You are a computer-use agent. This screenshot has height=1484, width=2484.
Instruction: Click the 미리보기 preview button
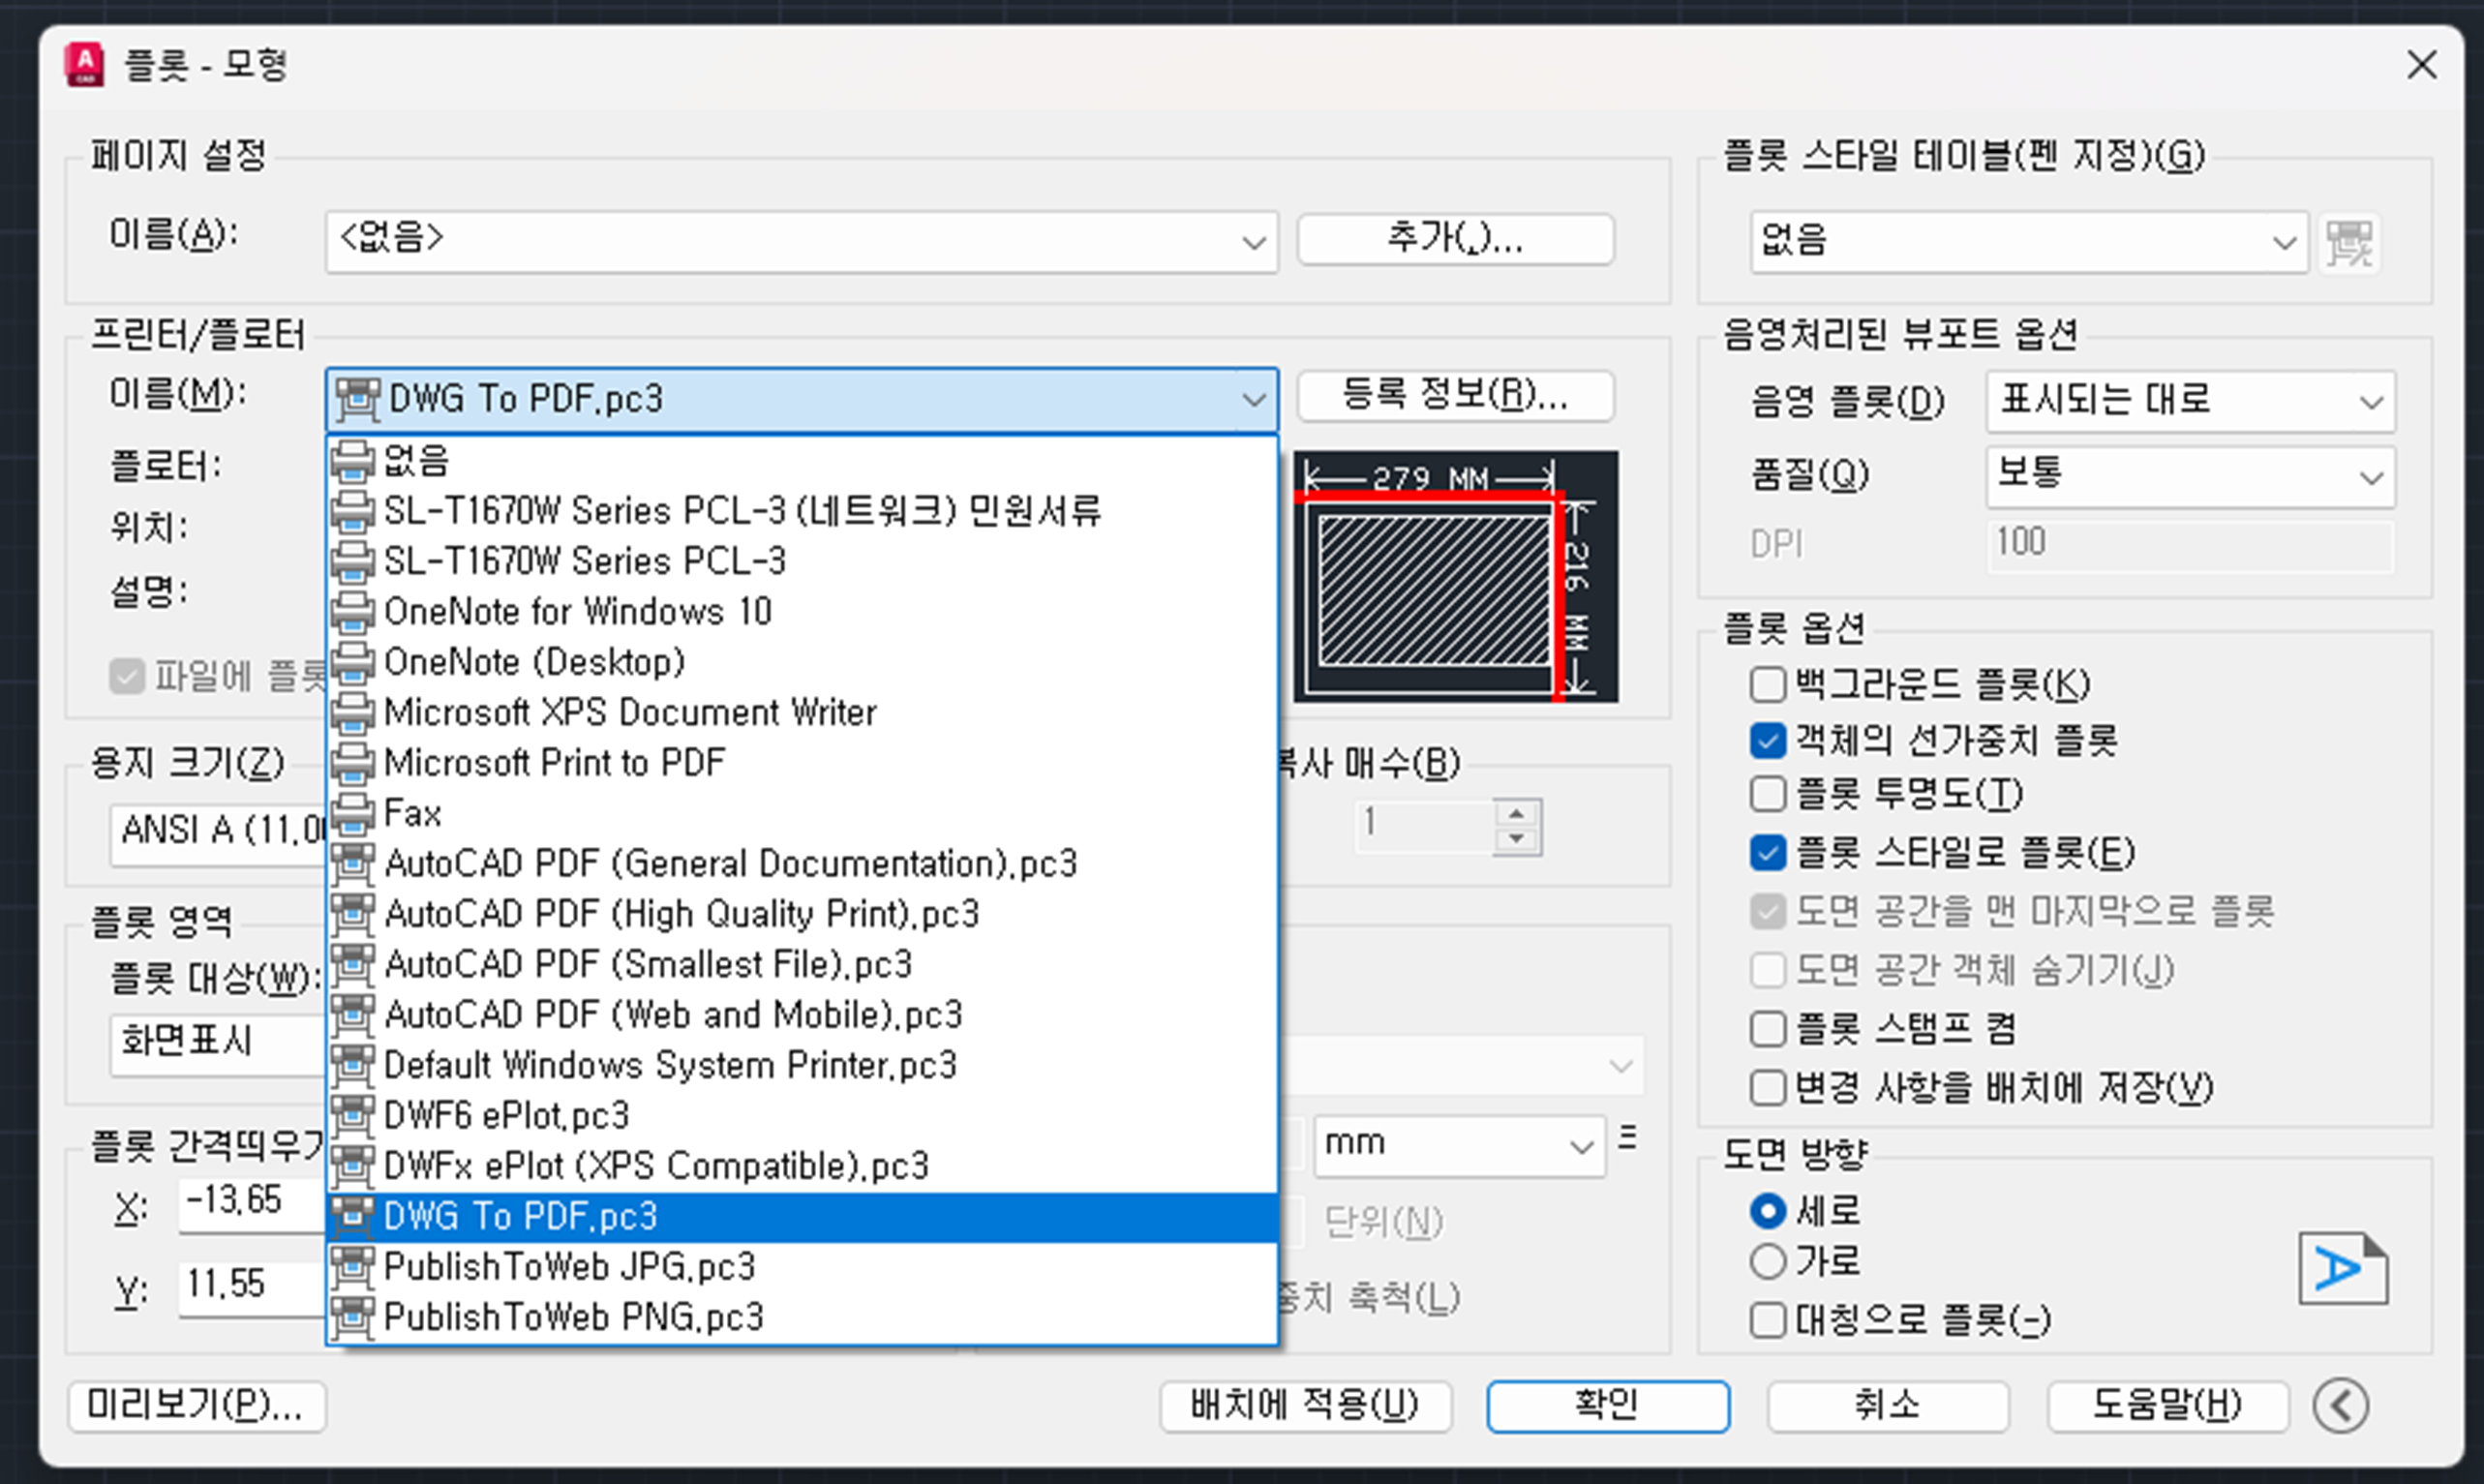coord(196,1406)
